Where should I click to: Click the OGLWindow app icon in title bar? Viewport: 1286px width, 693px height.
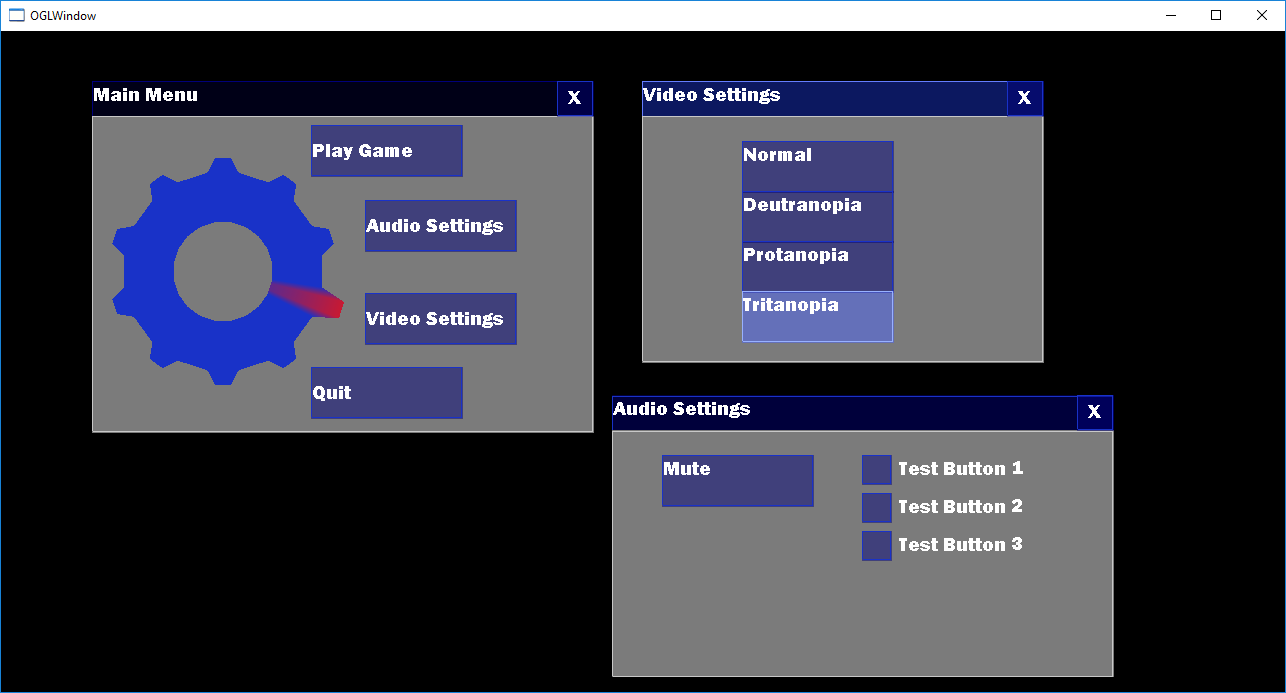click(x=16, y=15)
